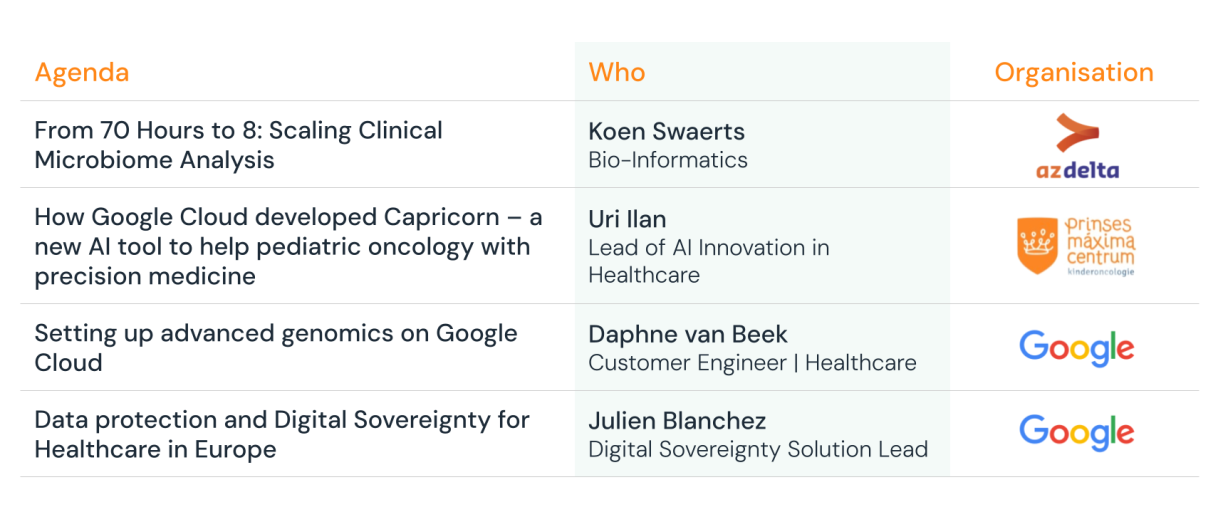Select 'Lead of AI Innovation in Healthcare' text
This screenshot has width=1223, height=507.
coord(709,261)
